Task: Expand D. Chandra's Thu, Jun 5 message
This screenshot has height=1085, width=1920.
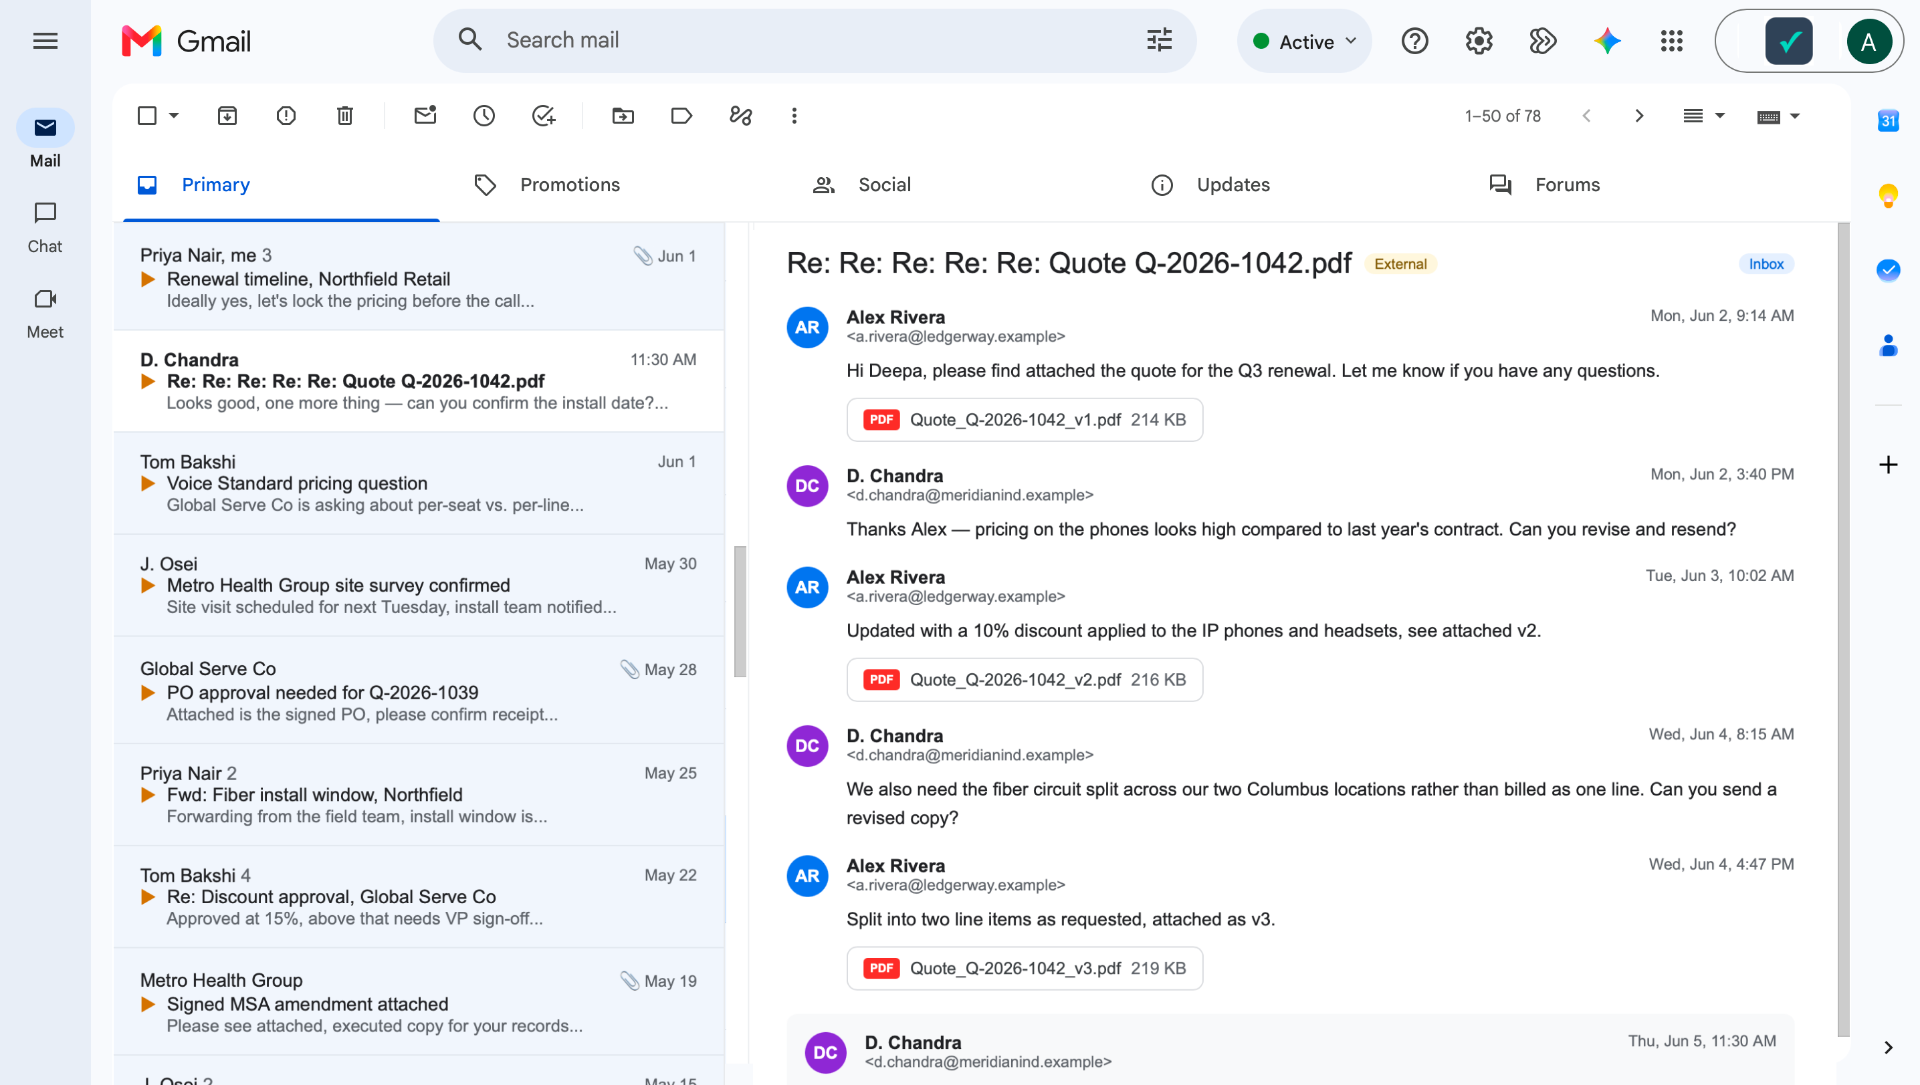Action: [x=1290, y=1050]
